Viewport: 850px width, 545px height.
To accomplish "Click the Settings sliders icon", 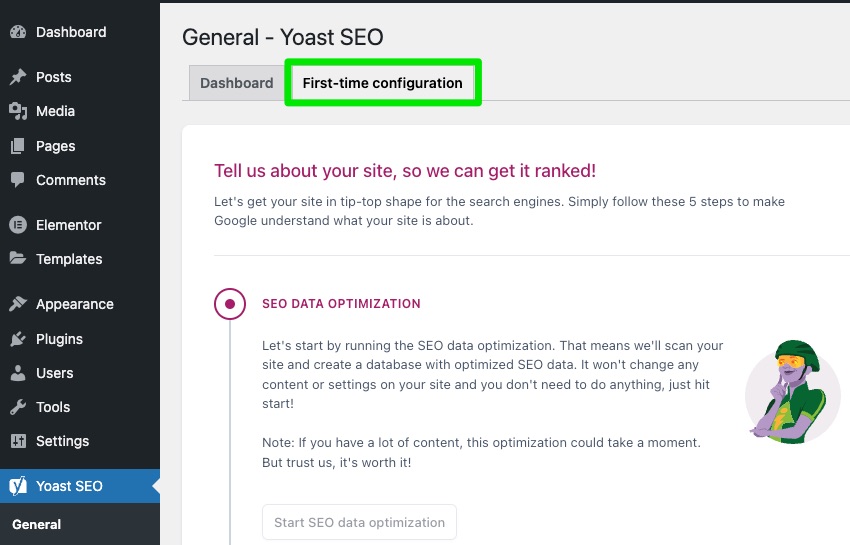I will (x=18, y=441).
